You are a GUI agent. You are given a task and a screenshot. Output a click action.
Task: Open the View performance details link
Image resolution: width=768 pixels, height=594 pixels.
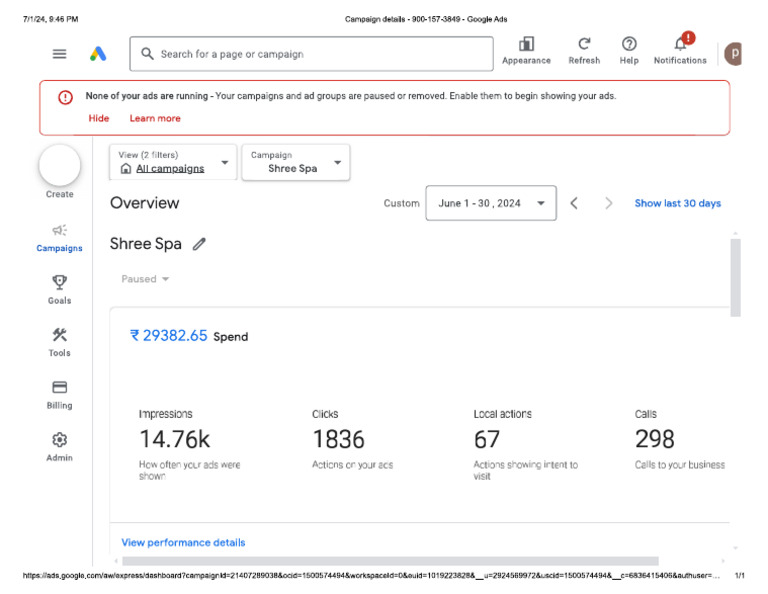coord(183,542)
